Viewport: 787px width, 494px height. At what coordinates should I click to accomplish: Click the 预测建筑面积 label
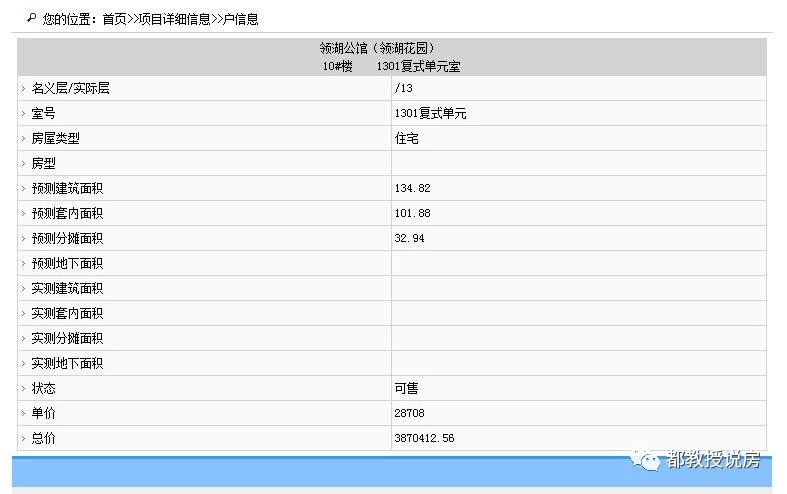tap(67, 188)
